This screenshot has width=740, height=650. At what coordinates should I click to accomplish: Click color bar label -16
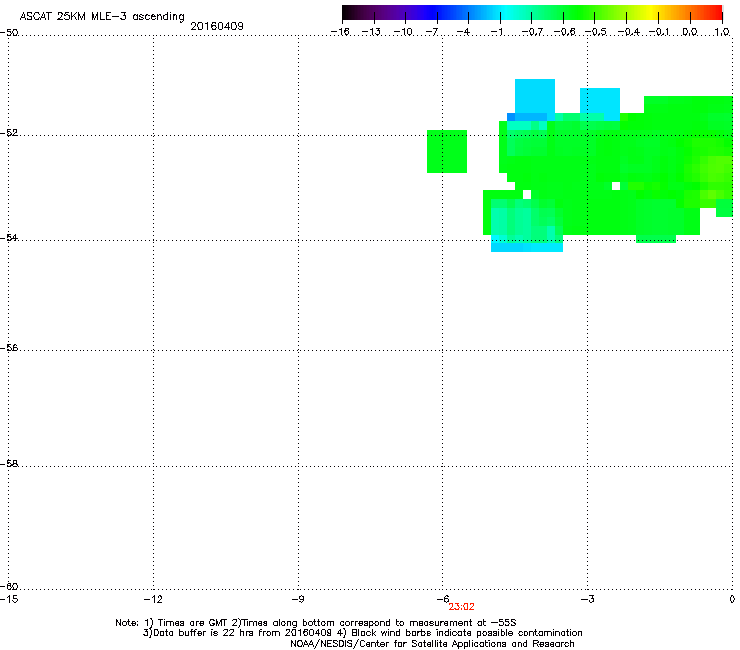coord(340,32)
